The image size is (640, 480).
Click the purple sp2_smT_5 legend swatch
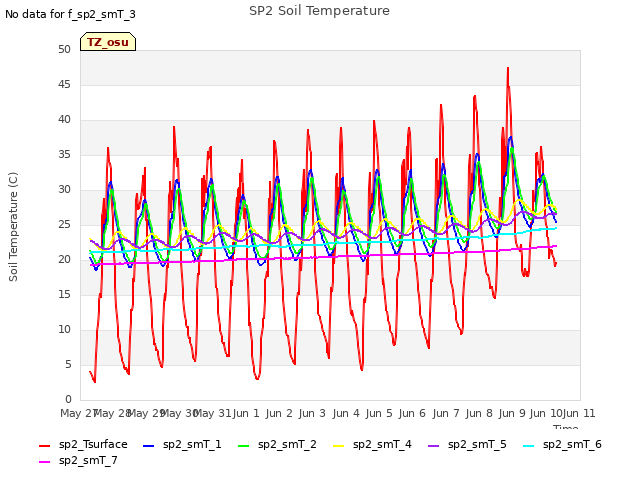click(433, 446)
